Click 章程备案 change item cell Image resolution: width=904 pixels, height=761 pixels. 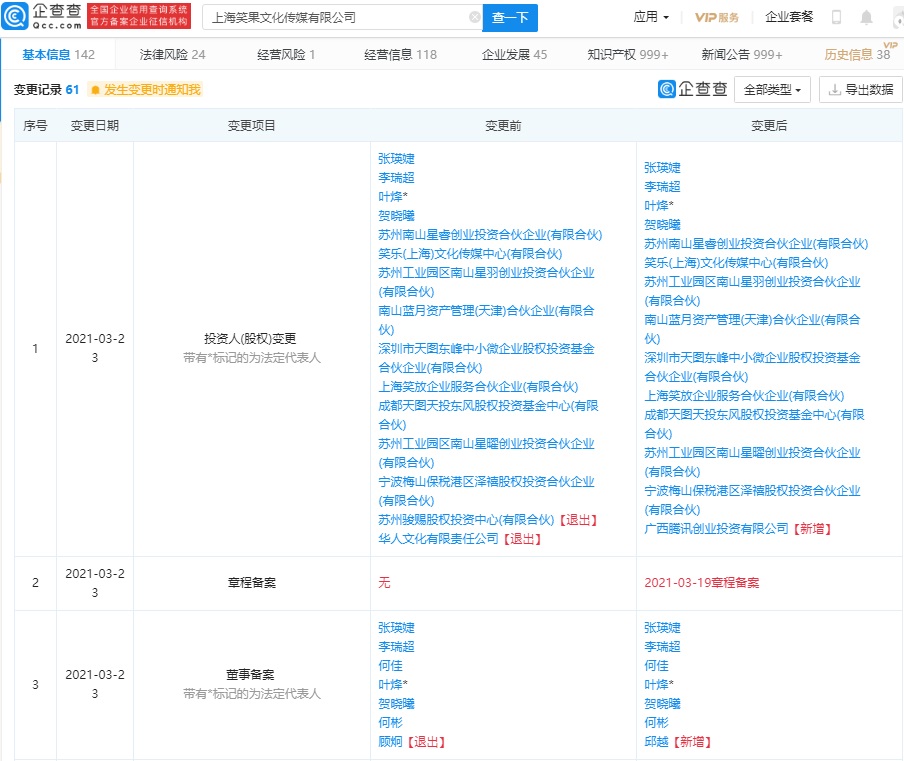point(251,583)
